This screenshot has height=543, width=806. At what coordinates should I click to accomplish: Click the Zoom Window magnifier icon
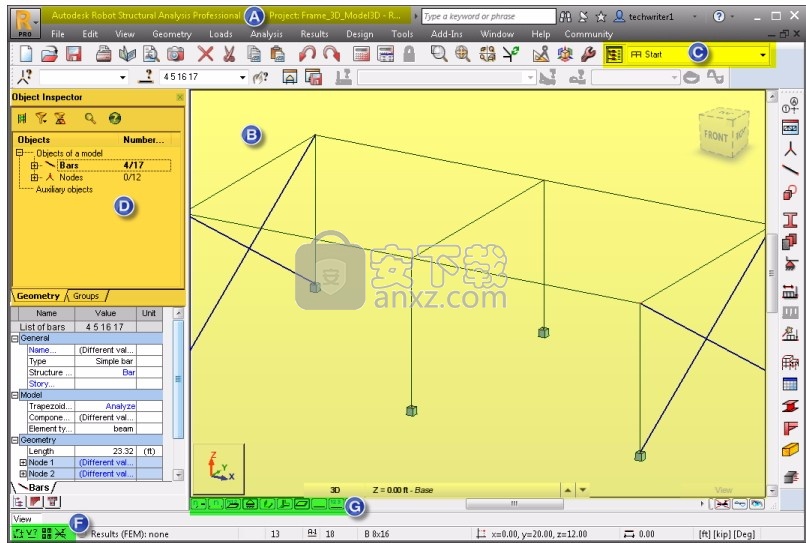click(438, 53)
